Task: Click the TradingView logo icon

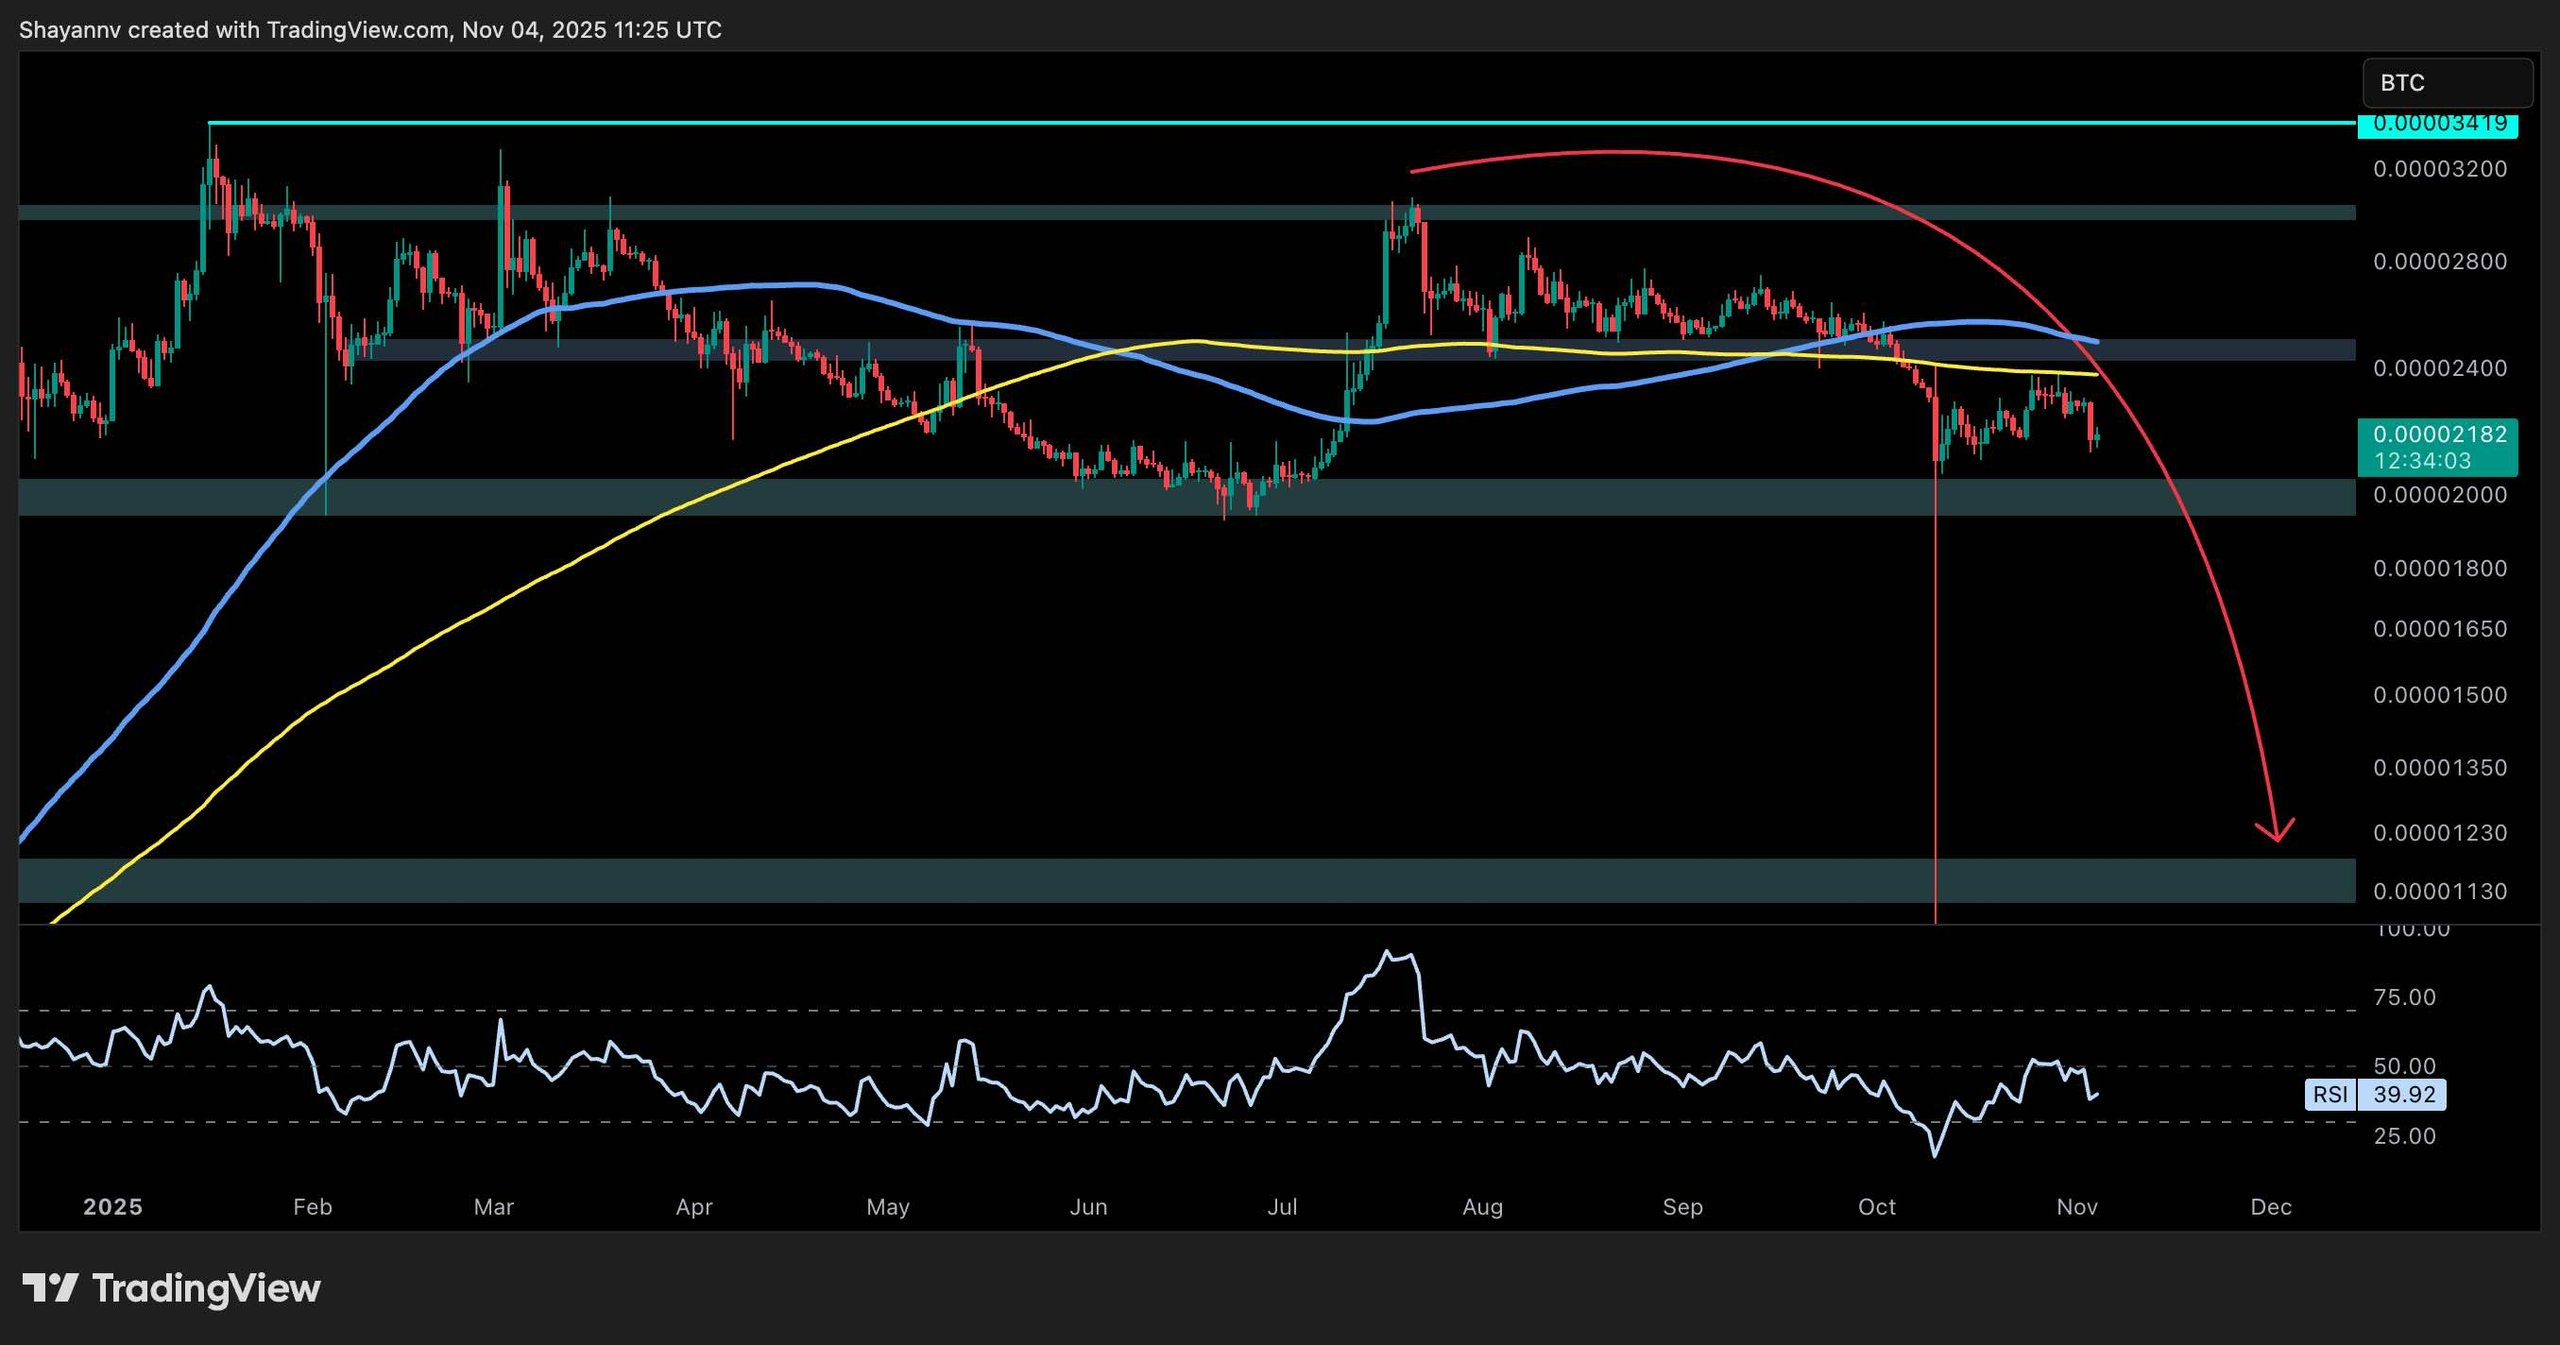Action: point(50,1288)
